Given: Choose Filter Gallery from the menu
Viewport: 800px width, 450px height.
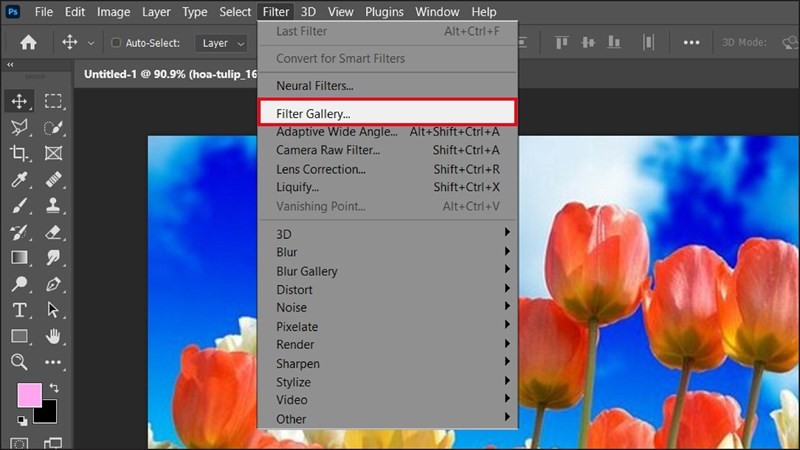Looking at the screenshot, I should click(388, 113).
